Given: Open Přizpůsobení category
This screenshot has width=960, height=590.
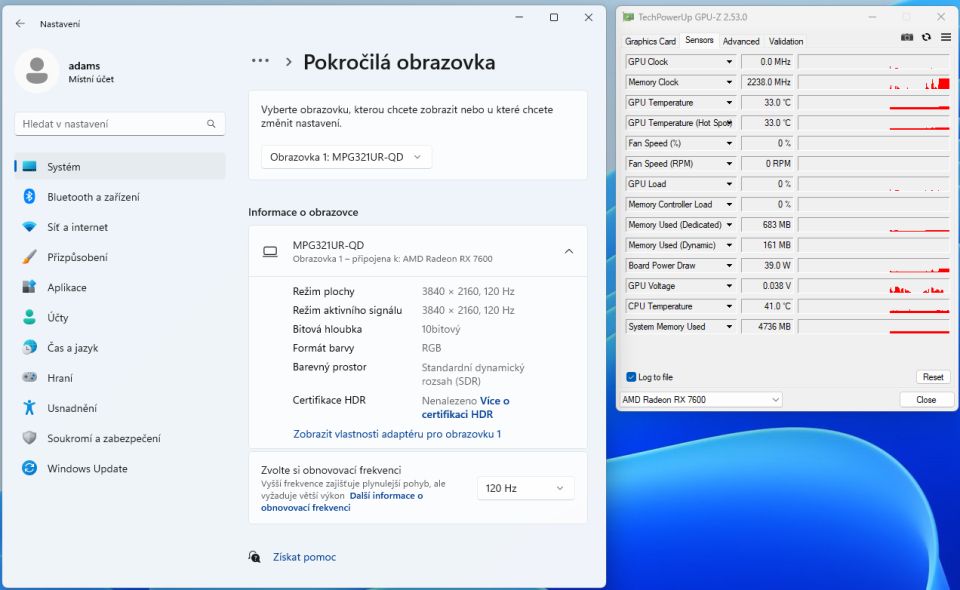Looking at the screenshot, I should click(120, 257).
